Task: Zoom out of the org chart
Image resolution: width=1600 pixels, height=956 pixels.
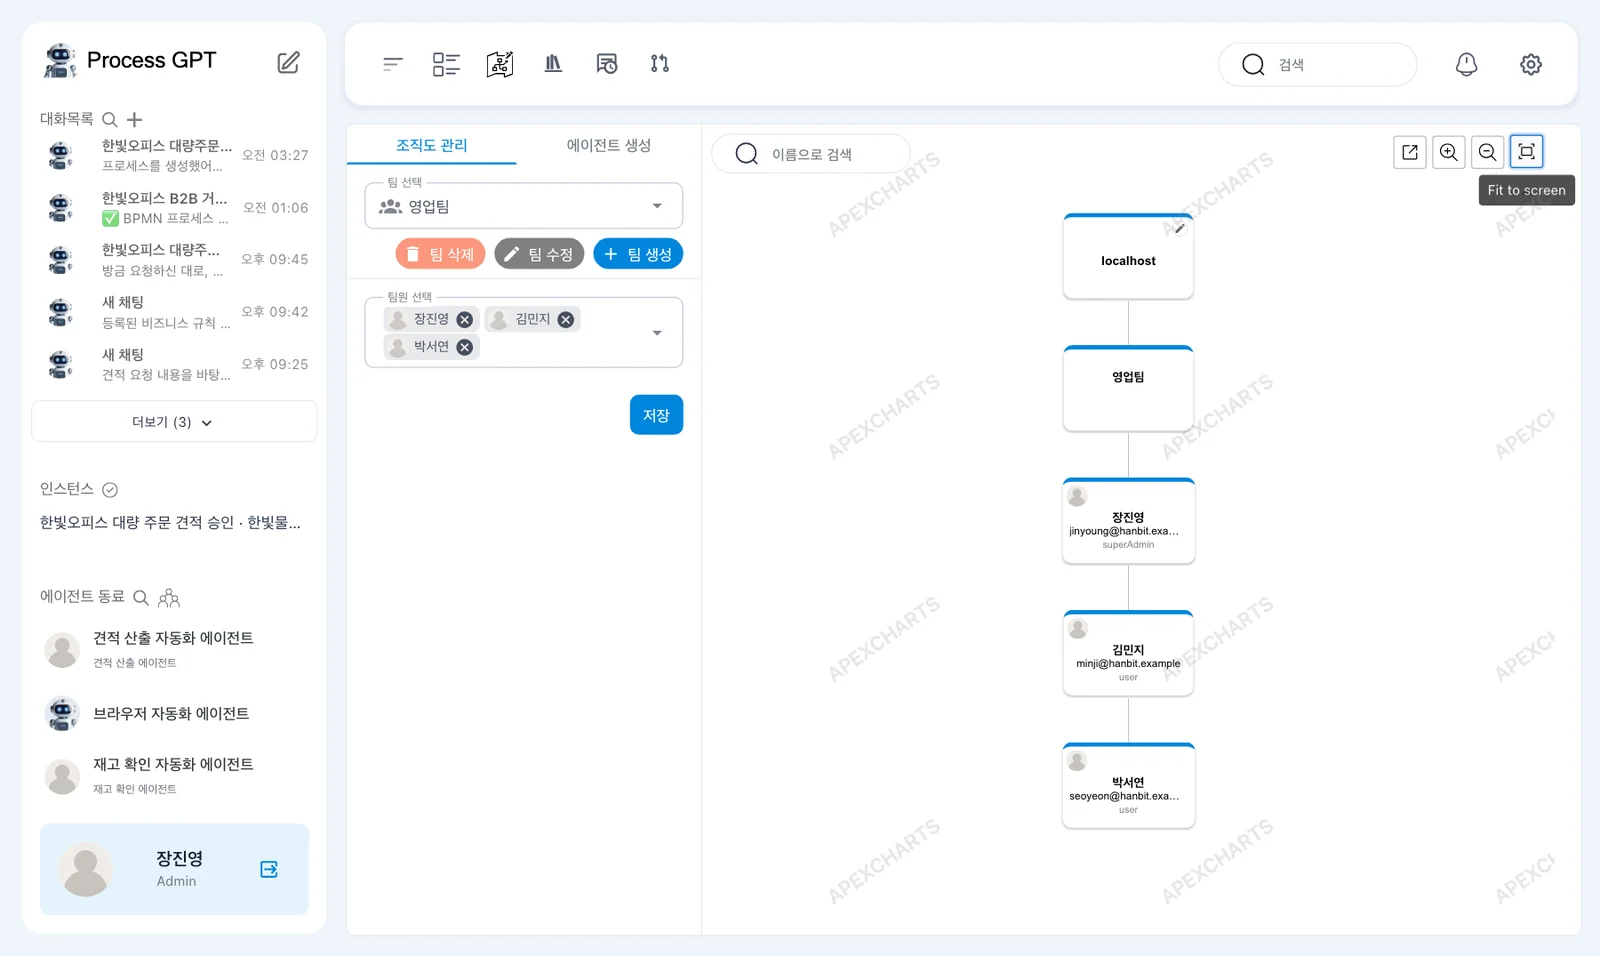Action: point(1488,152)
